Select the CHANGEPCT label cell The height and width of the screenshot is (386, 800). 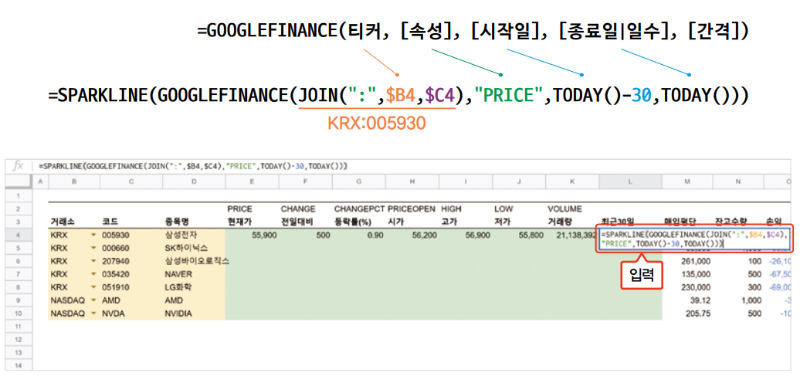359,209
